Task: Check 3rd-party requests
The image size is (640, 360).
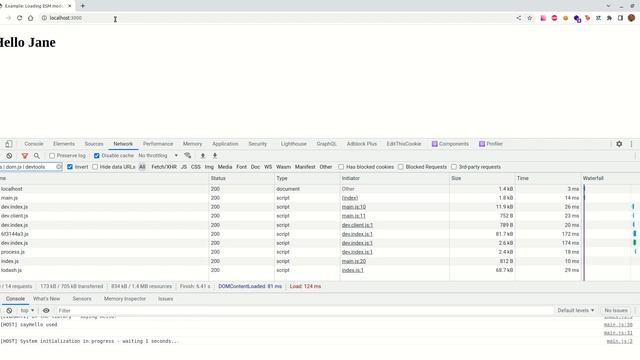Action: (454, 167)
